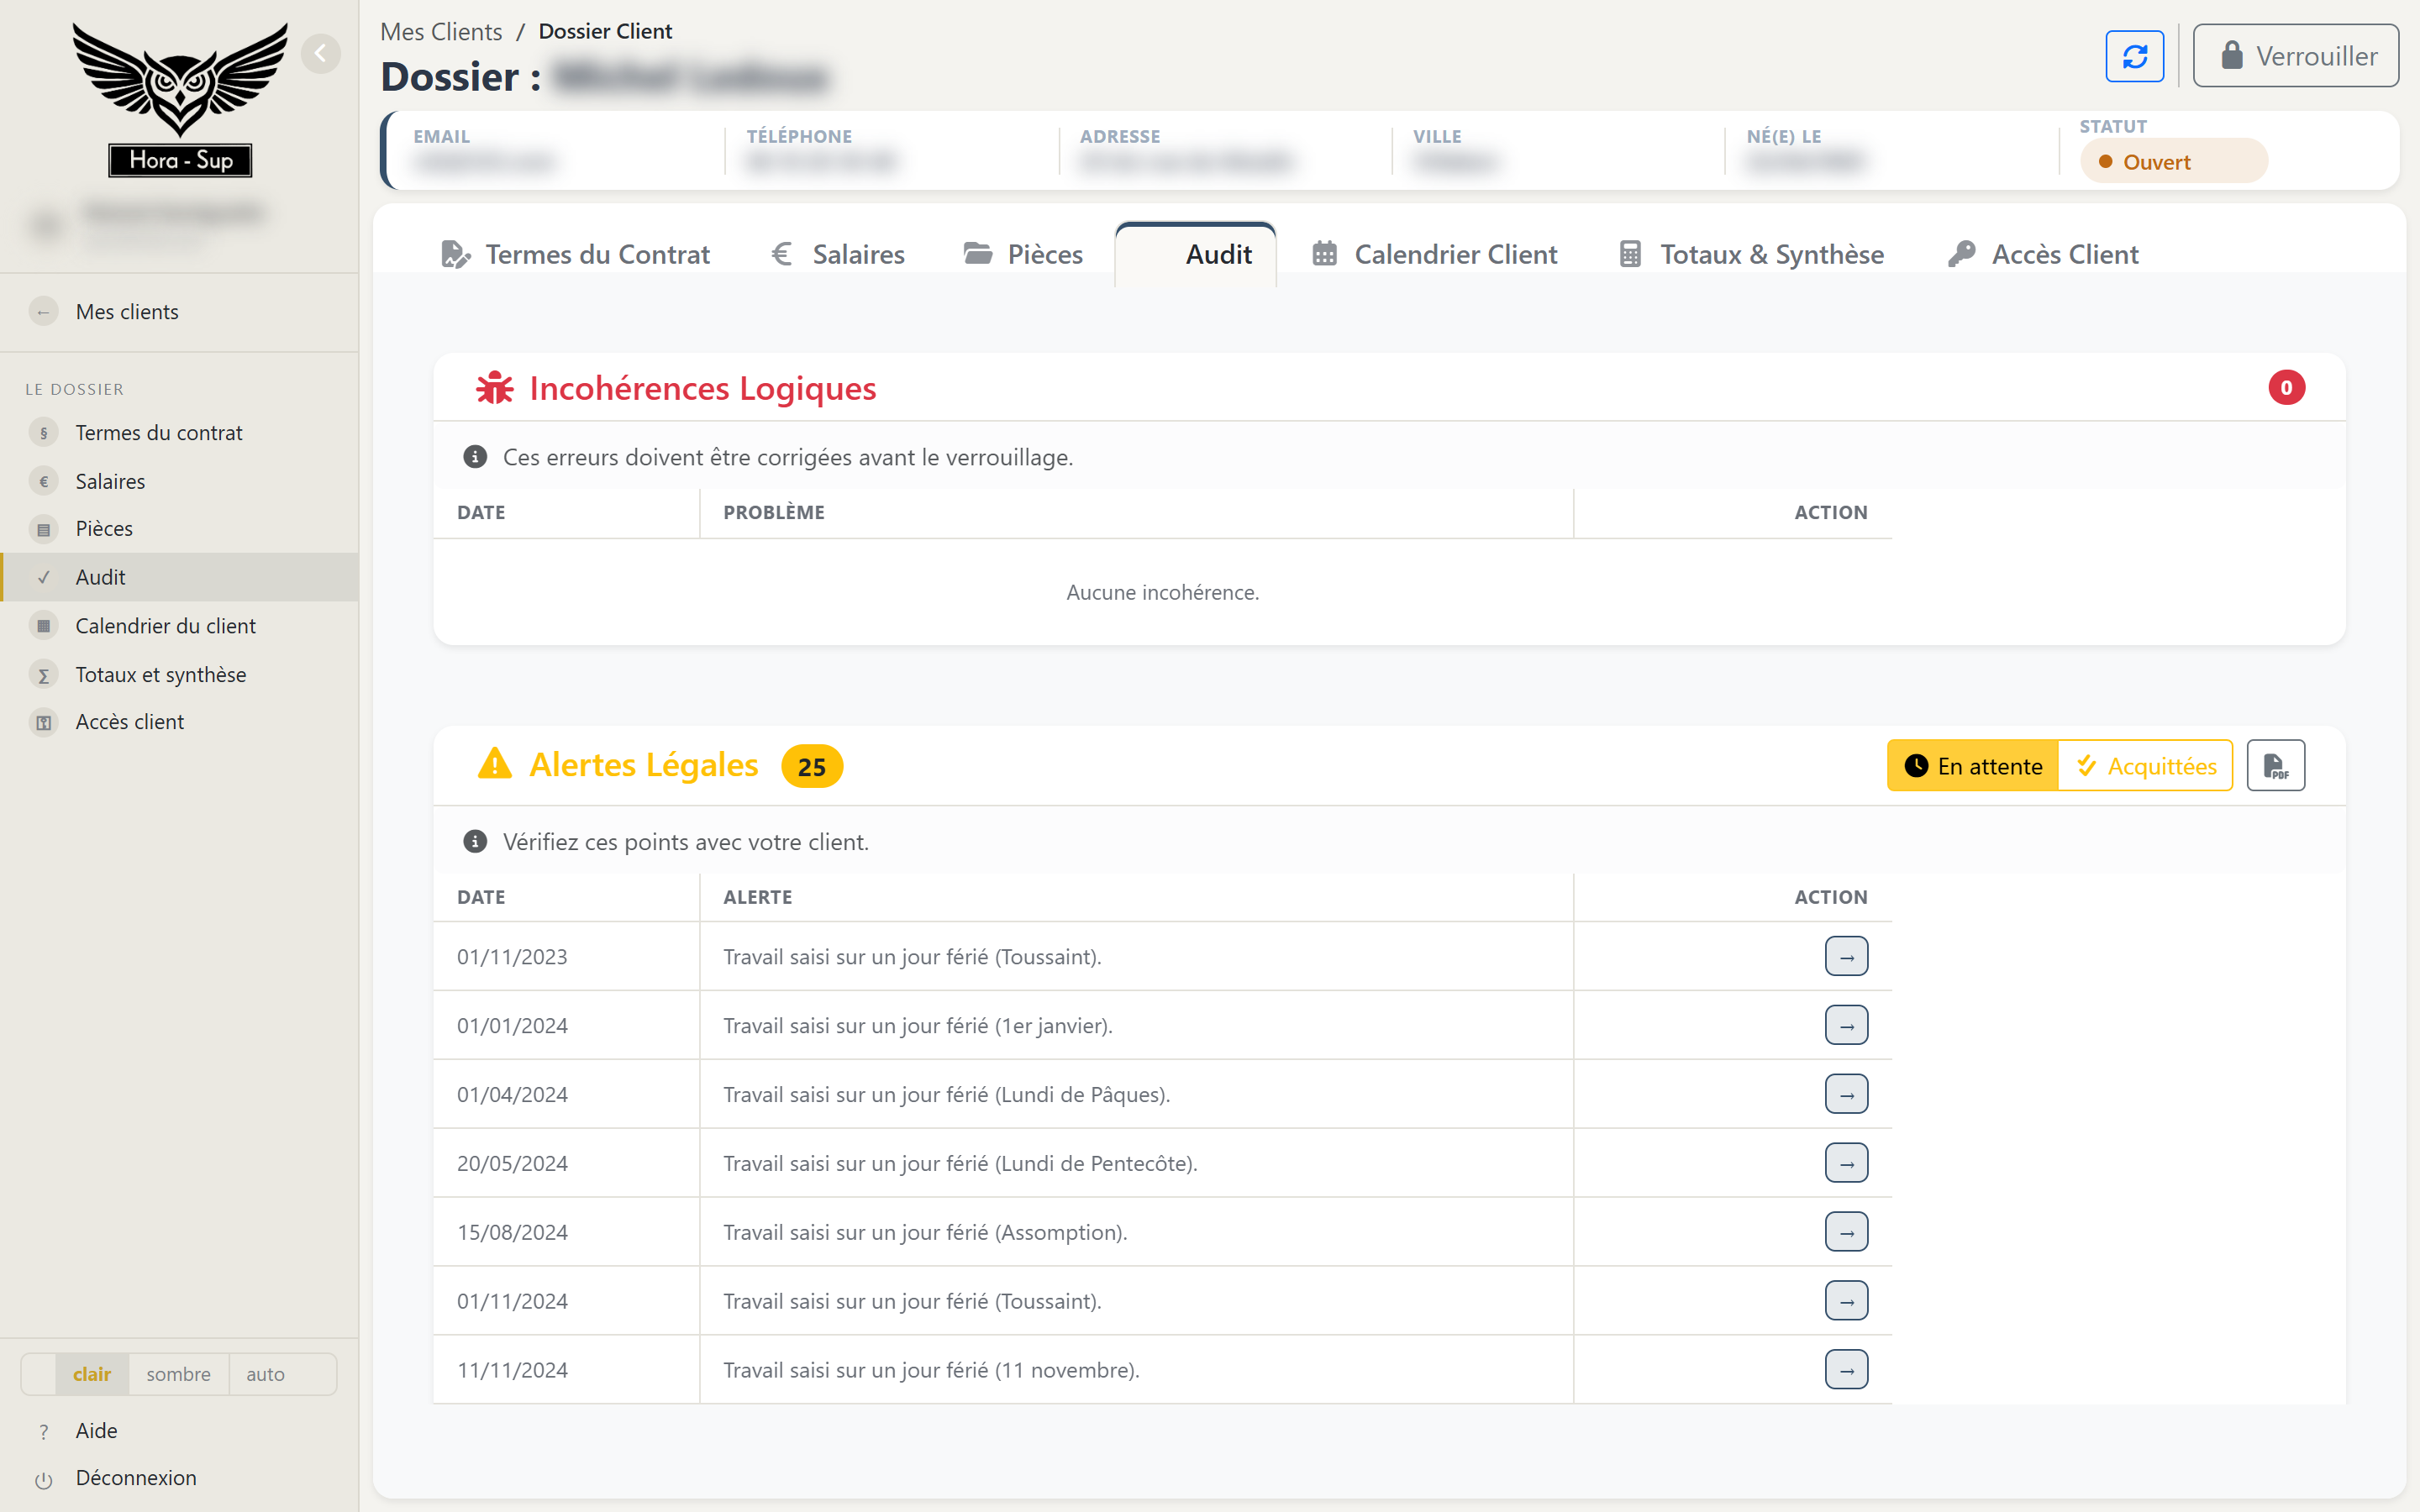
Task: Show En attente alerts
Action: point(1972,766)
